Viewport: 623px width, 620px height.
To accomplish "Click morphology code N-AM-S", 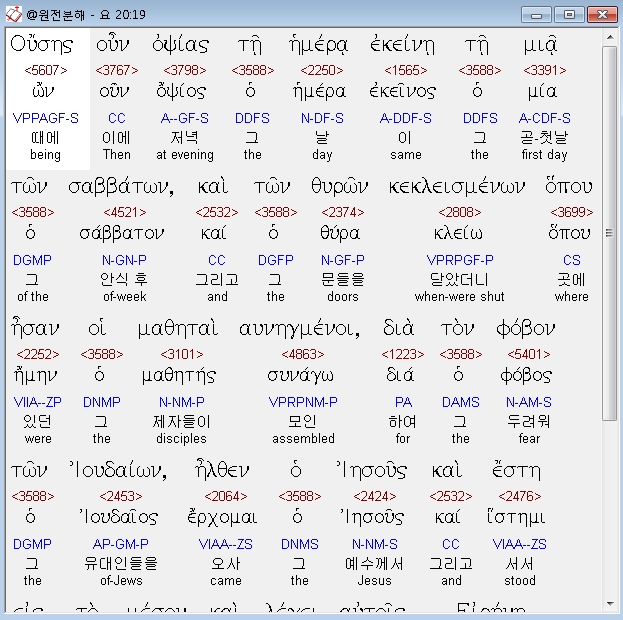I will [x=529, y=402].
